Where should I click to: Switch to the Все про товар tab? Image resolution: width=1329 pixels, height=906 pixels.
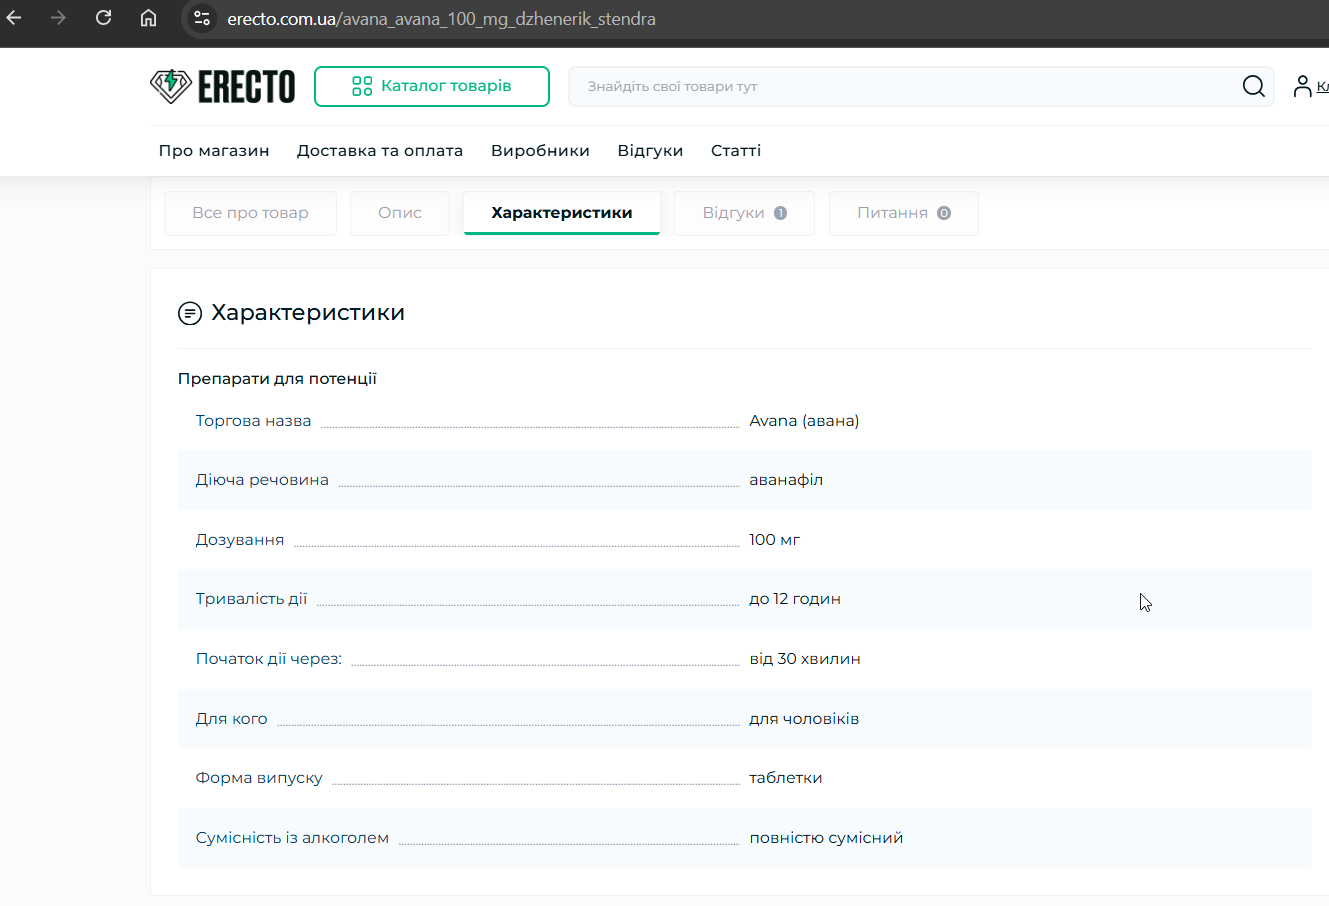click(x=250, y=213)
